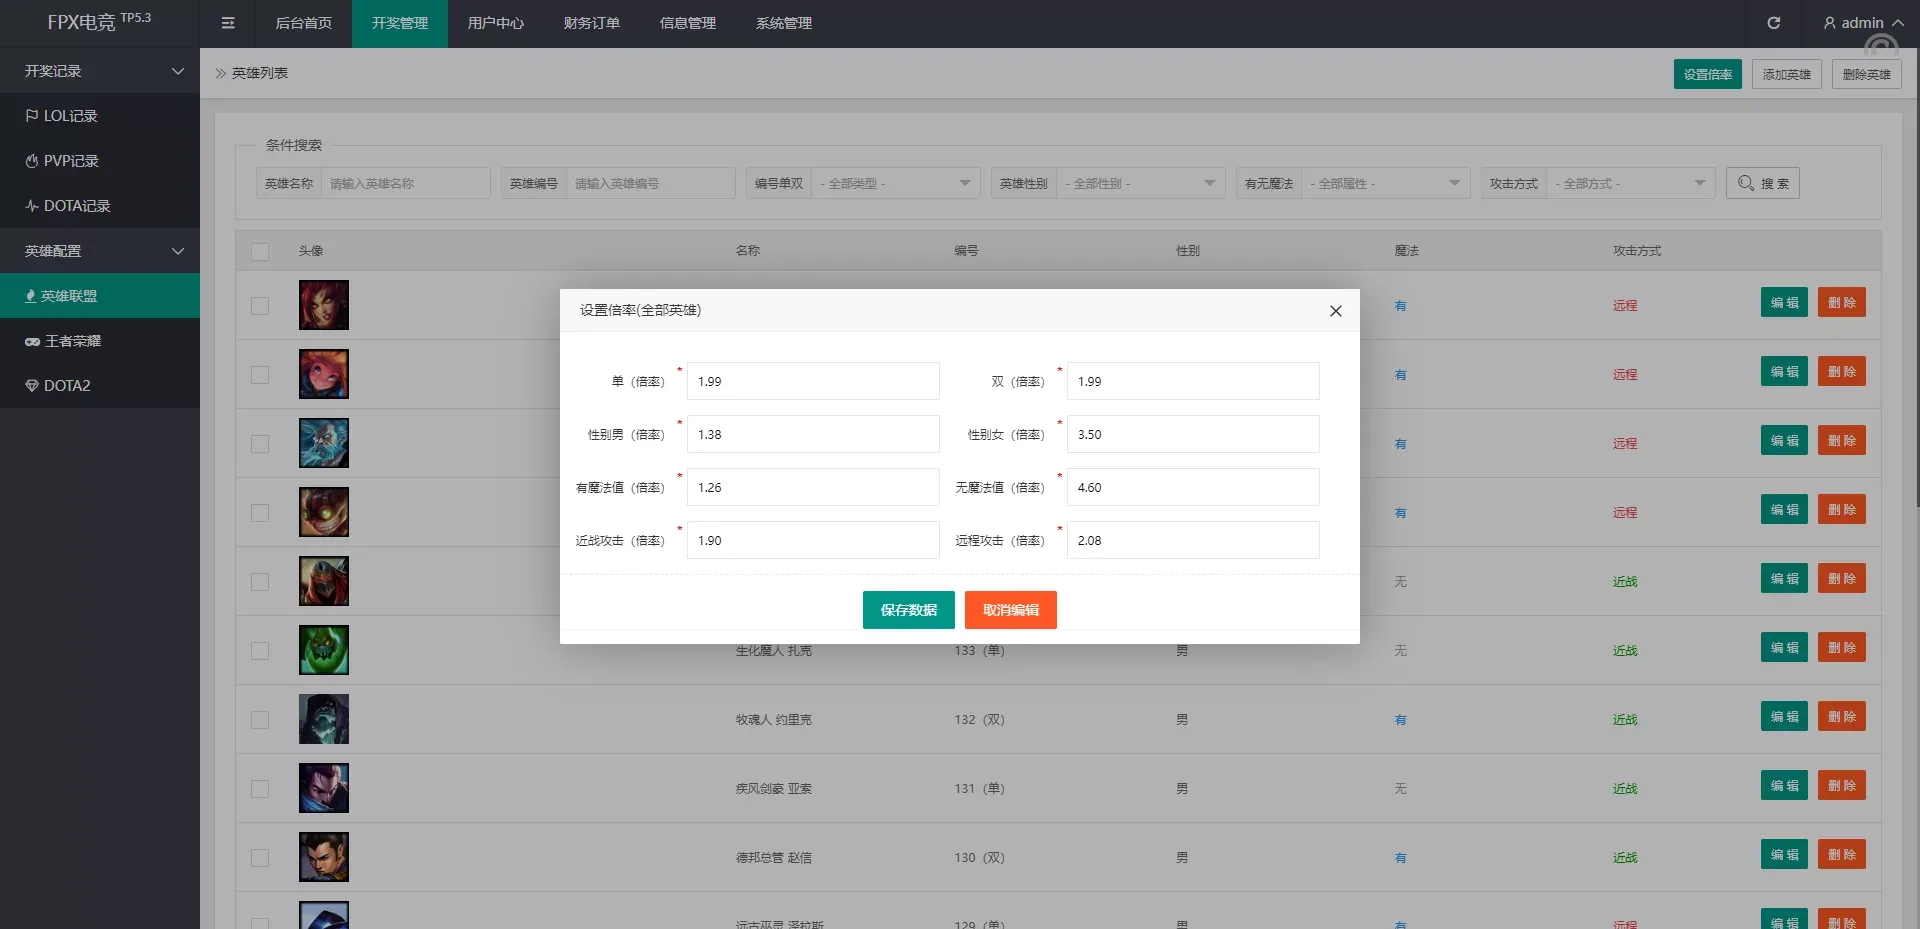Switch to 用户中心 top menu
Viewport: 1920px width, 929px height.
coord(495,23)
